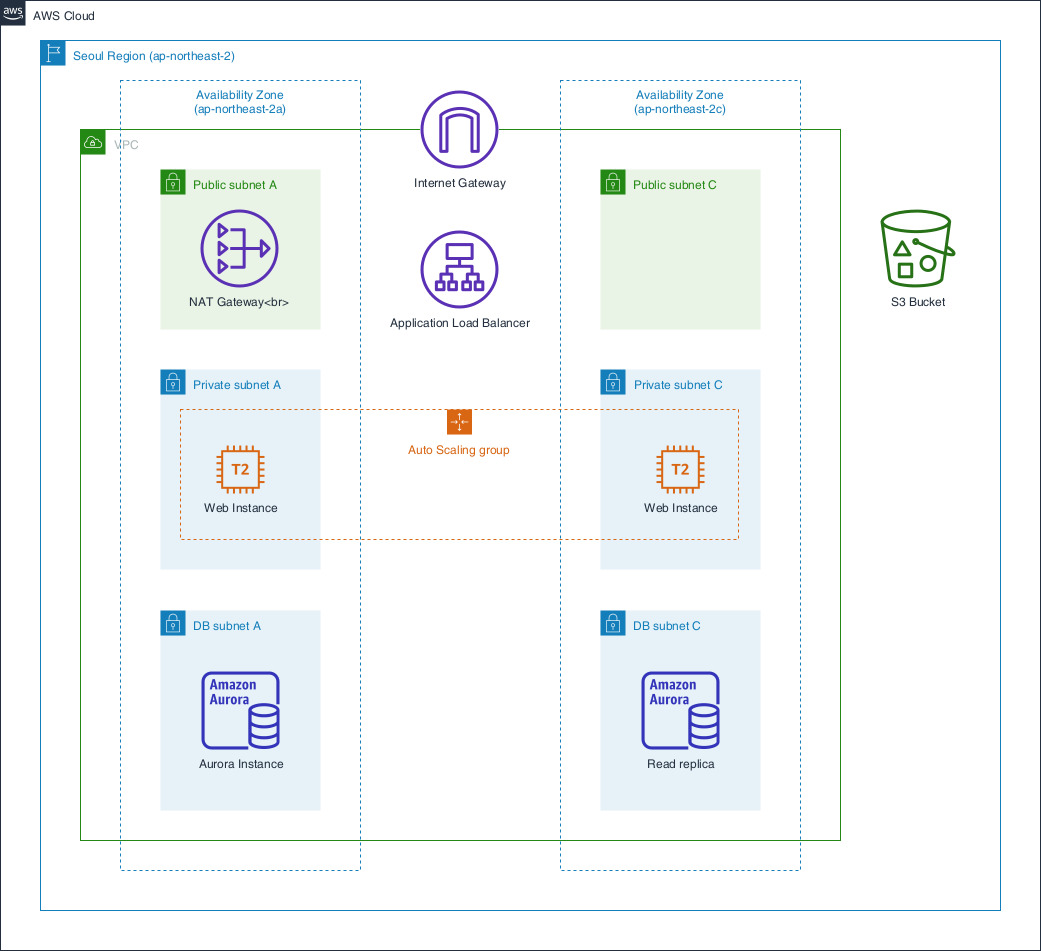Select the Seoul Region flag icon
The image size is (1041, 951).
pos(53,53)
